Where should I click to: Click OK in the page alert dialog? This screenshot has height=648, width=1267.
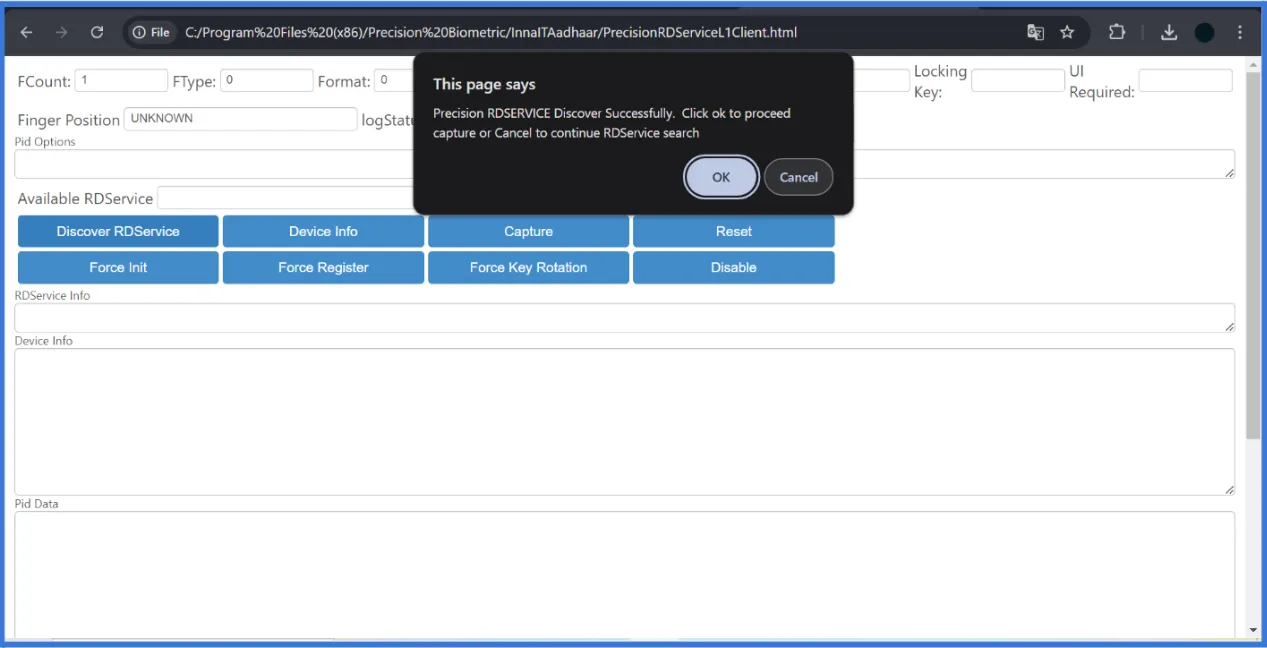[x=721, y=177]
